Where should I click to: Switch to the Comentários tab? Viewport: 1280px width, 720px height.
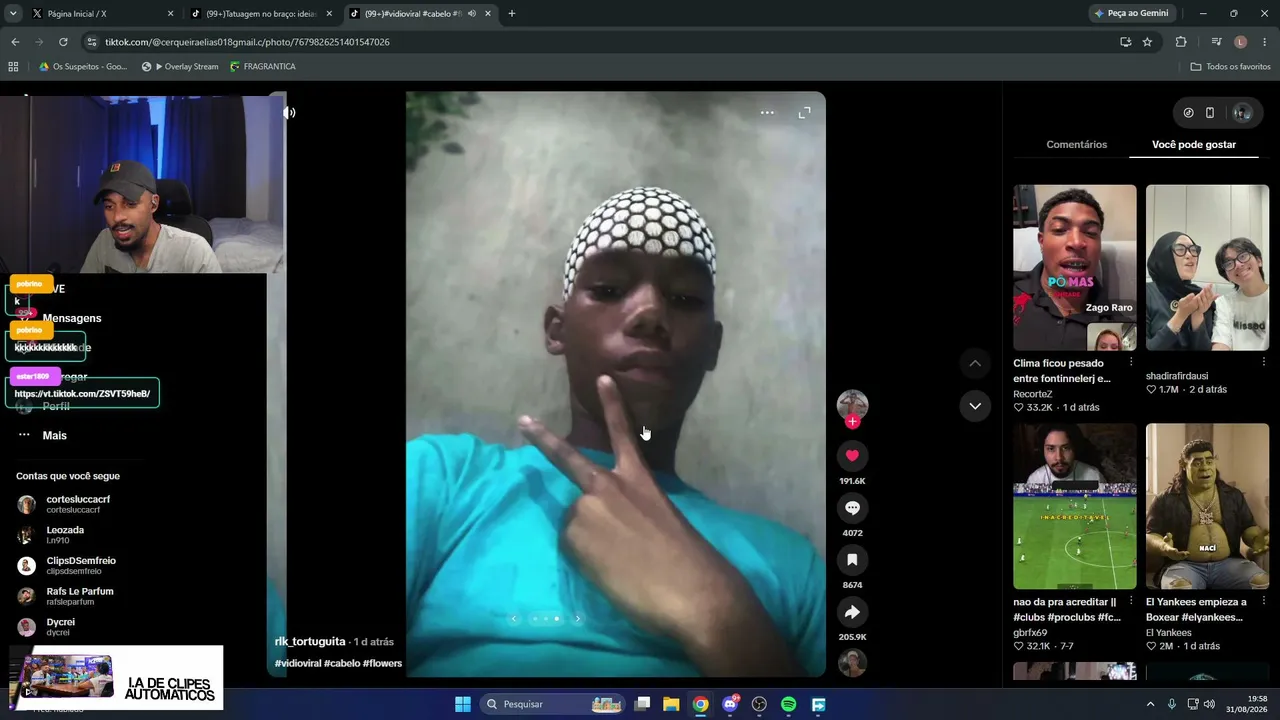(x=1076, y=145)
